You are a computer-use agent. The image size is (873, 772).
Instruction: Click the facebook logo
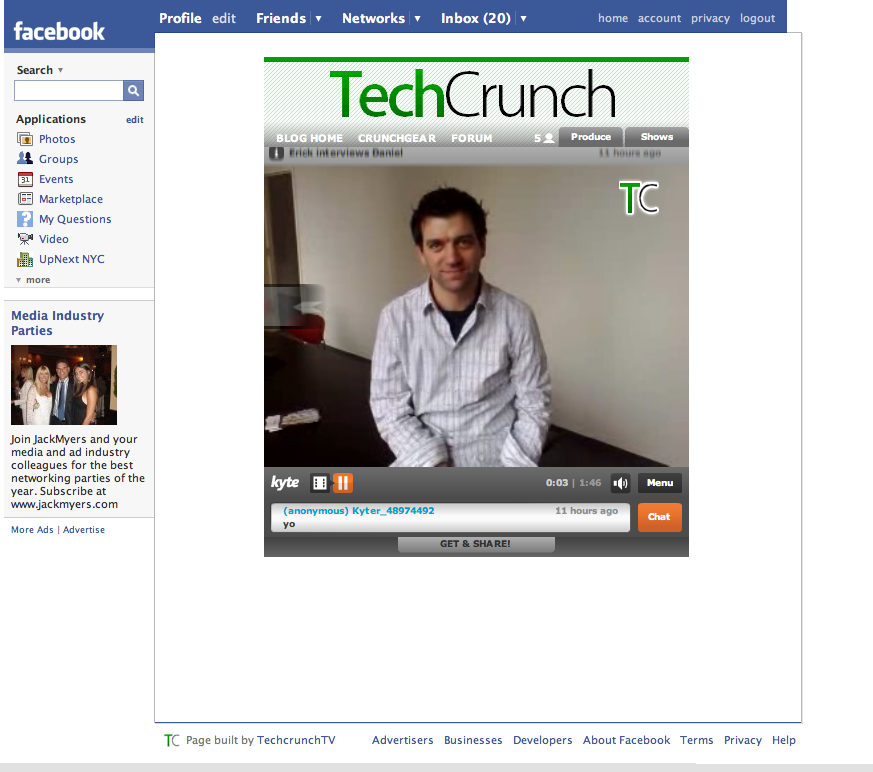59,31
